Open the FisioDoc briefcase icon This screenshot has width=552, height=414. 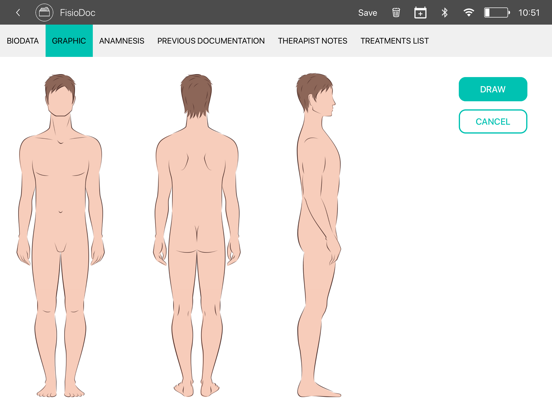pos(44,13)
